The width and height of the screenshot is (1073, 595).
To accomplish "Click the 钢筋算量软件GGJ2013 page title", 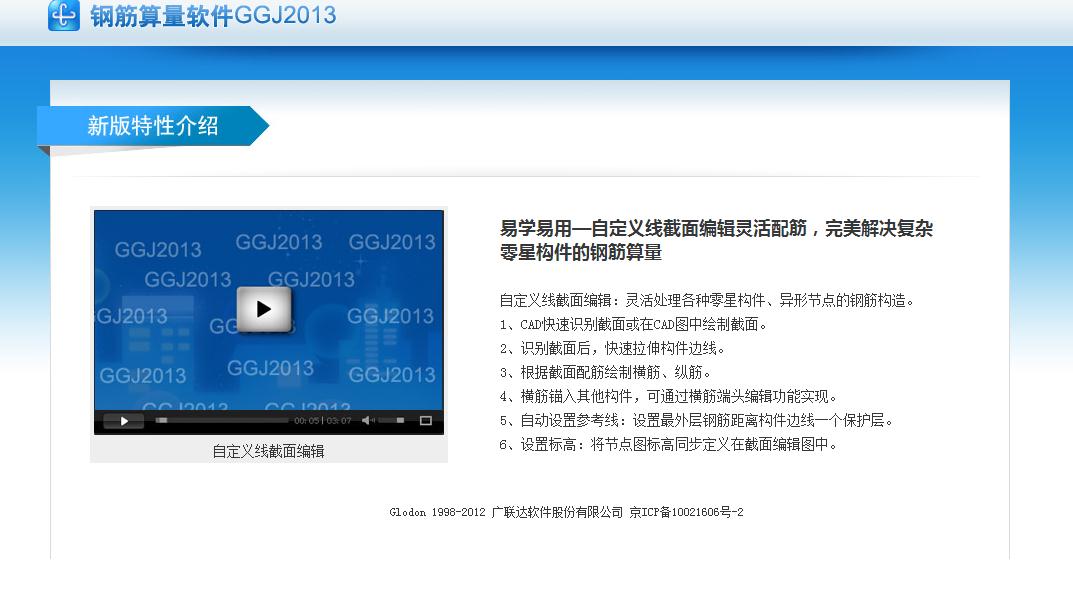I will pyautogui.click(x=213, y=16).
